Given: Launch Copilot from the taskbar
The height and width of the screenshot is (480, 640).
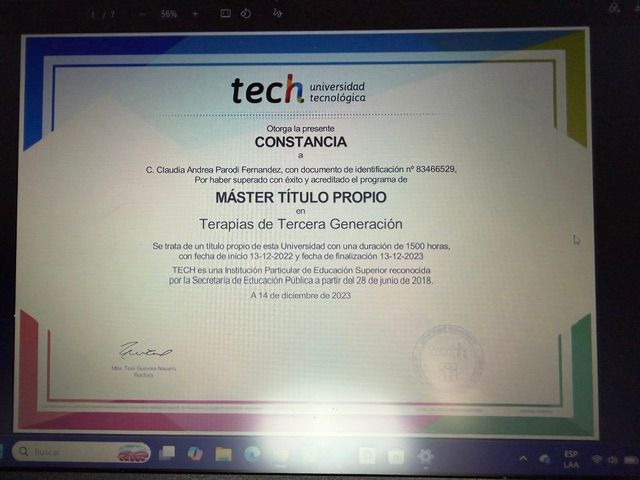Looking at the screenshot, I should [x=195, y=453].
